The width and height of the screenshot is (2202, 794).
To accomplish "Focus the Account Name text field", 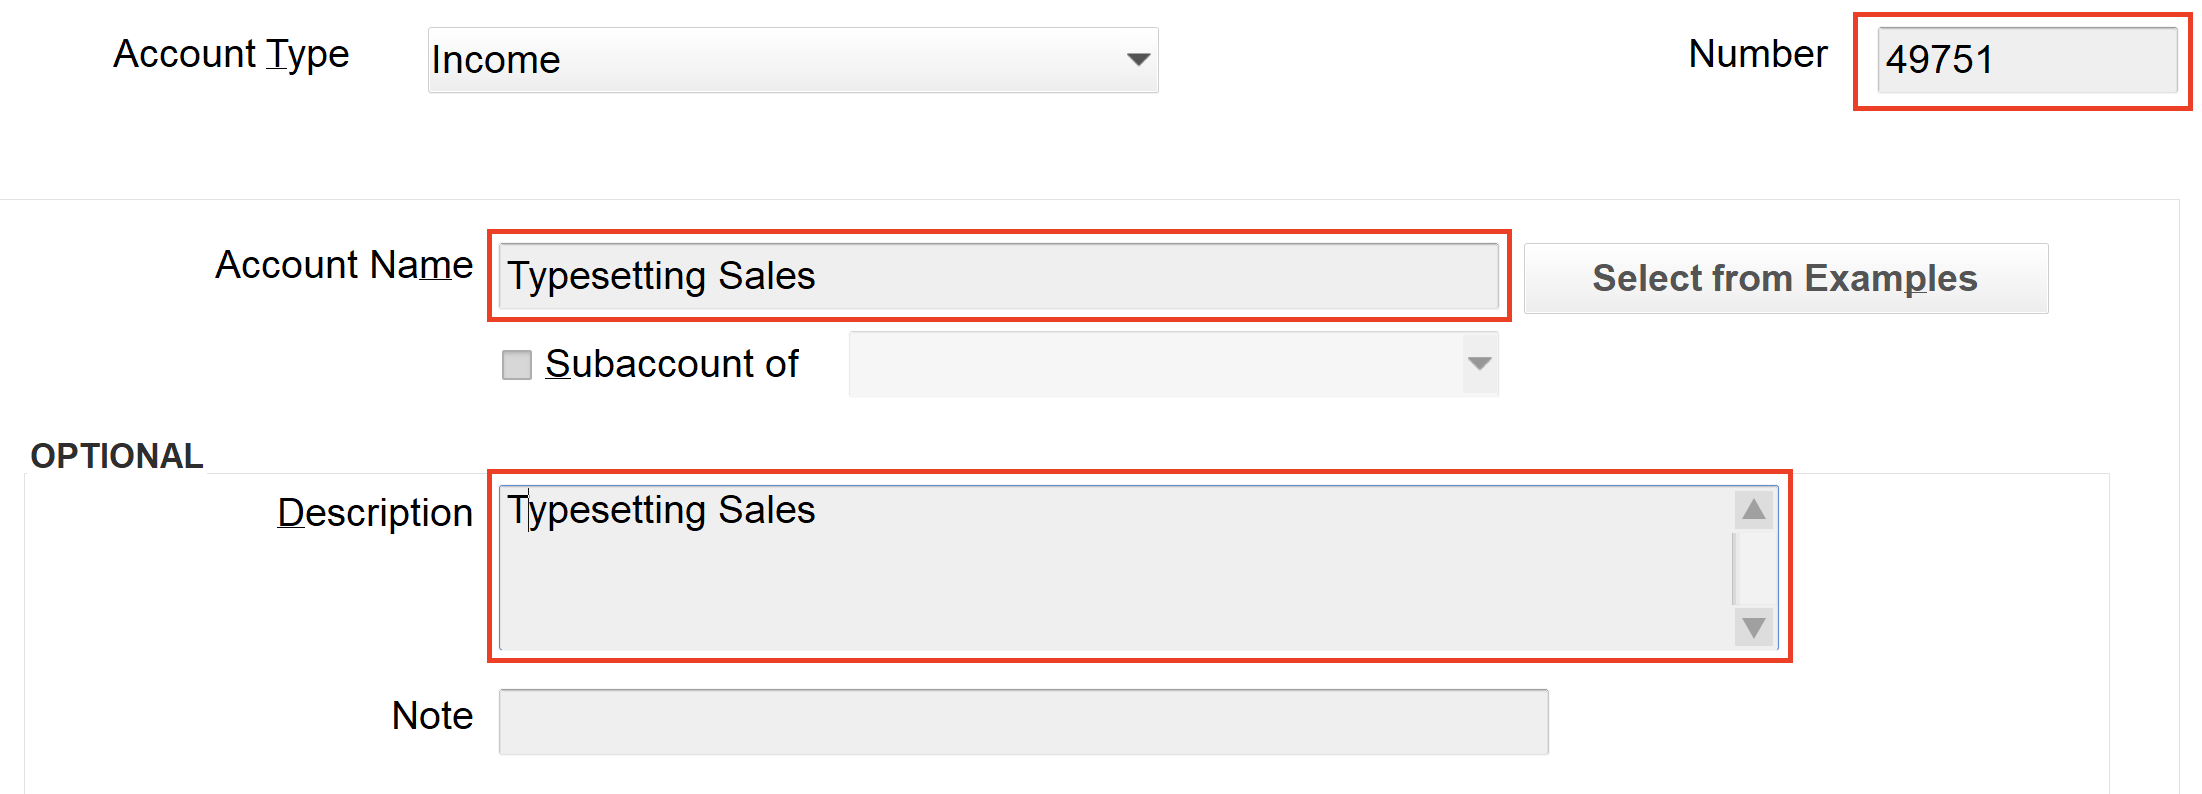I will pos(997,276).
